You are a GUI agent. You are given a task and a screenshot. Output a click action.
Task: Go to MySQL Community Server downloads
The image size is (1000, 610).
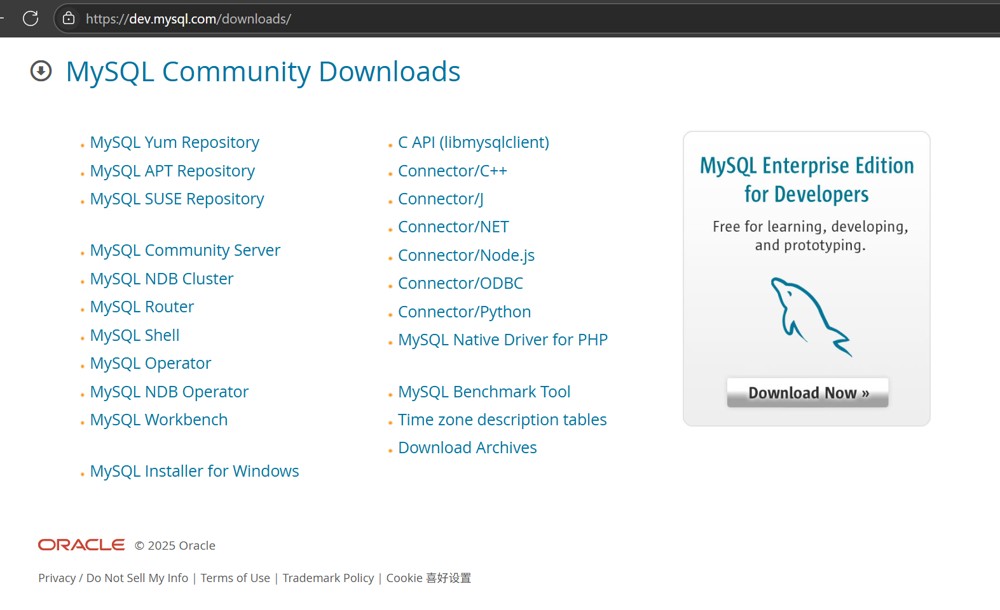pyautogui.click(x=185, y=250)
